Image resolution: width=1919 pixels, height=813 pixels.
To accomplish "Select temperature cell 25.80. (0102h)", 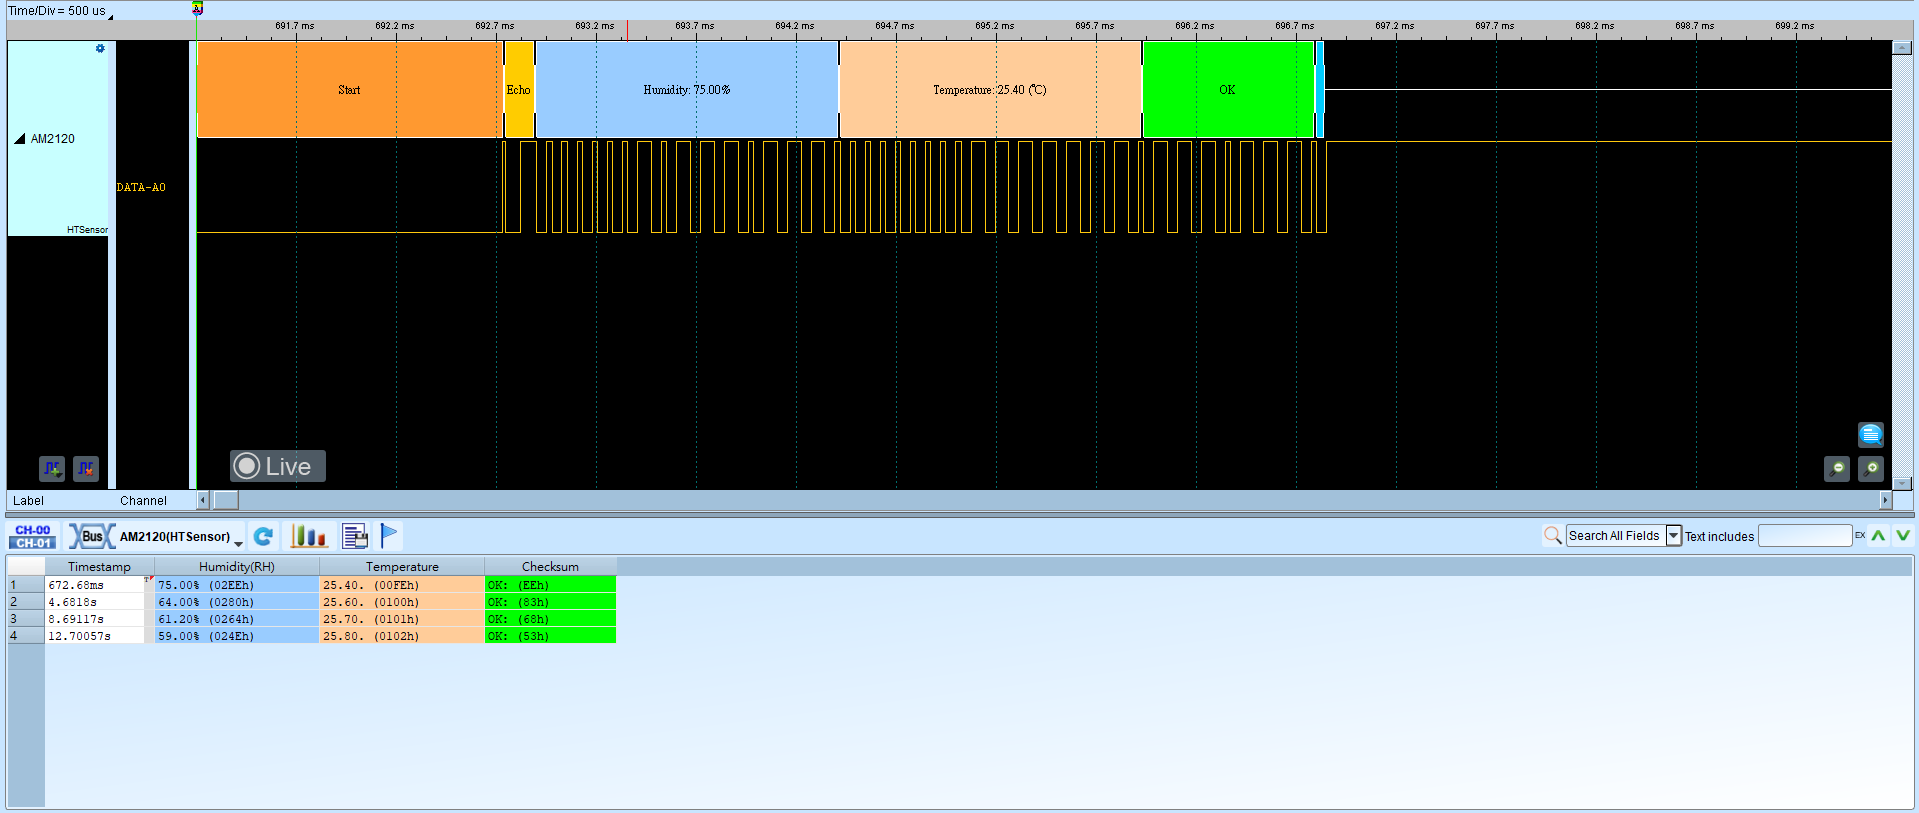I will click(x=402, y=636).
